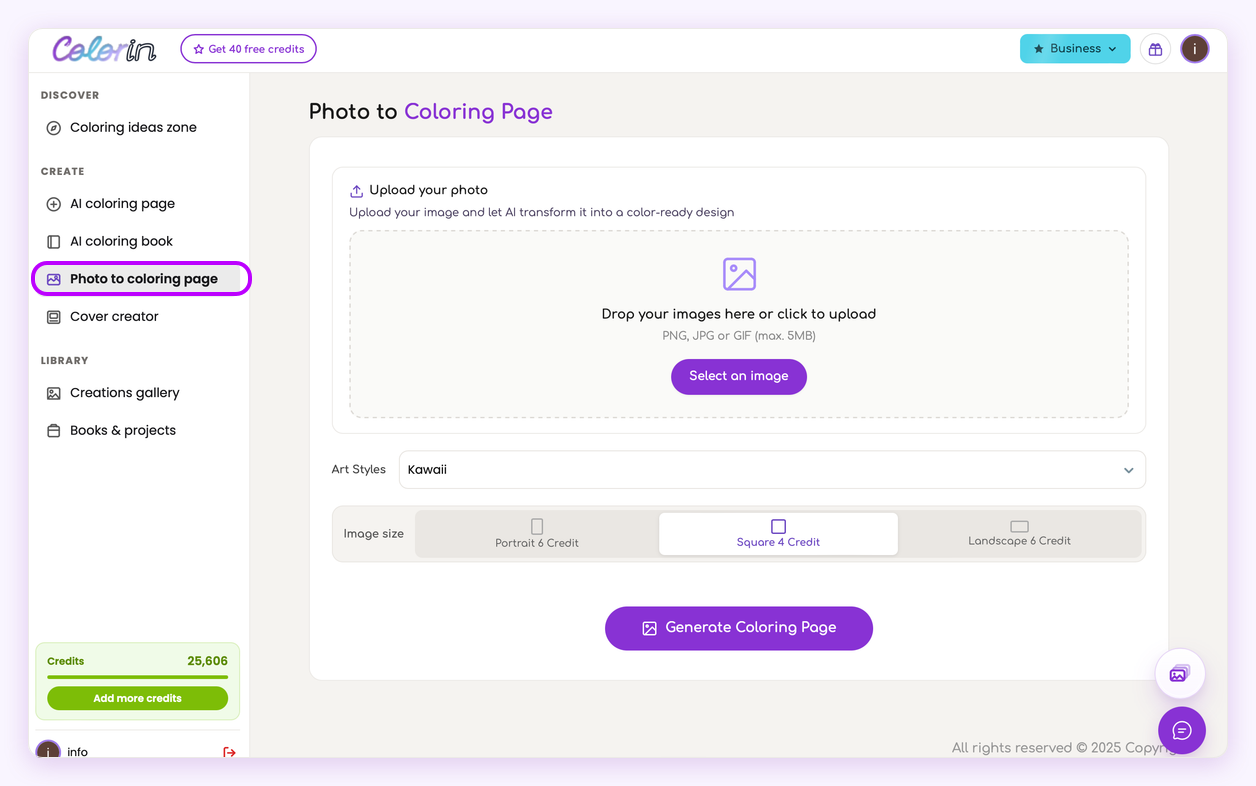Select Landscape 6 Credit image size
The image size is (1256, 786).
click(x=1019, y=534)
